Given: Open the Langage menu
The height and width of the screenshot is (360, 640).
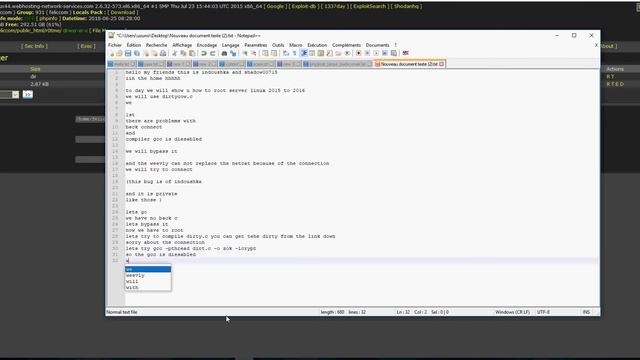Looking at the screenshot, I should tap(231, 45).
